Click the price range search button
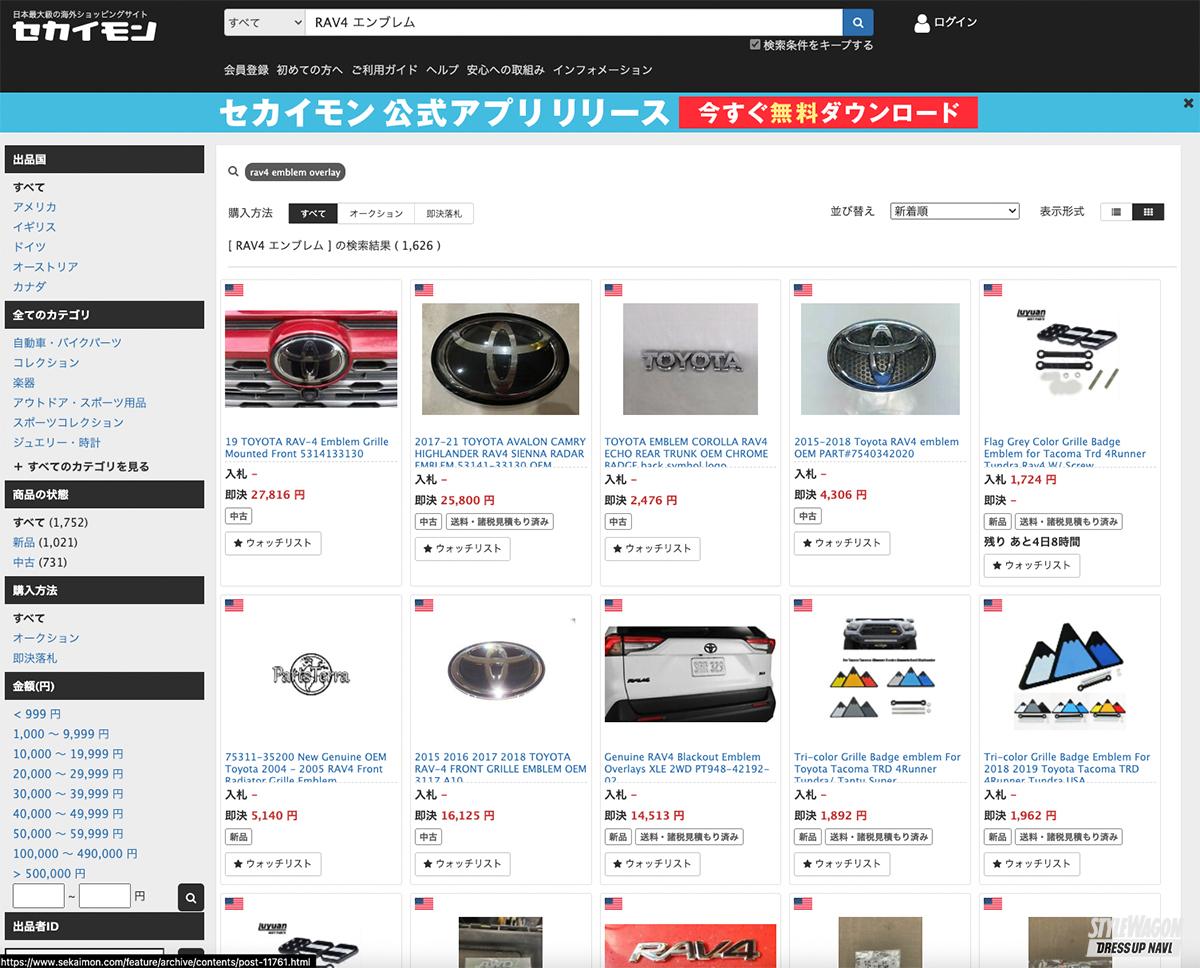 [191, 897]
